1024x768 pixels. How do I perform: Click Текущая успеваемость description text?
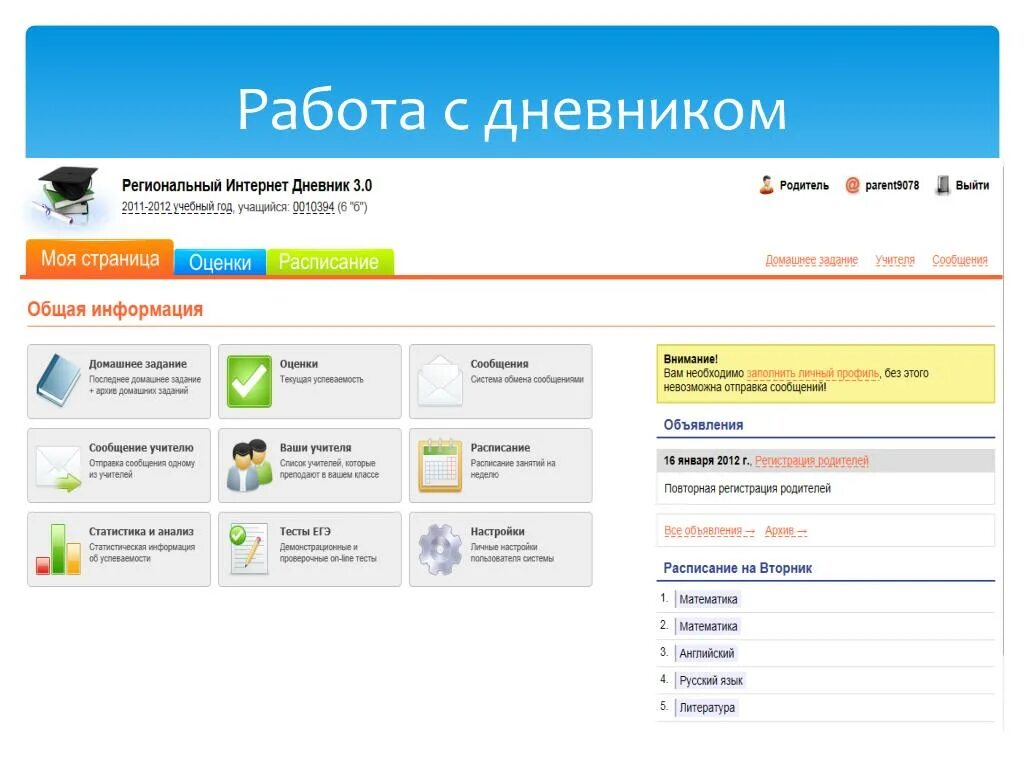321,379
